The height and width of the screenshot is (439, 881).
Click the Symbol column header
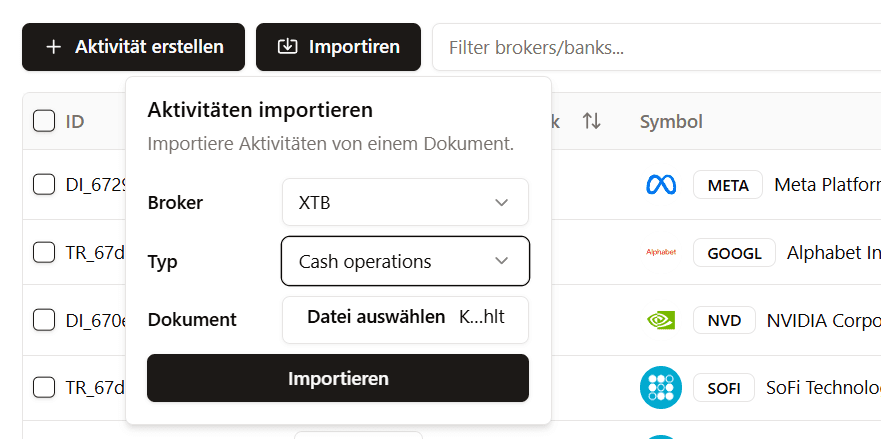(x=671, y=121)
